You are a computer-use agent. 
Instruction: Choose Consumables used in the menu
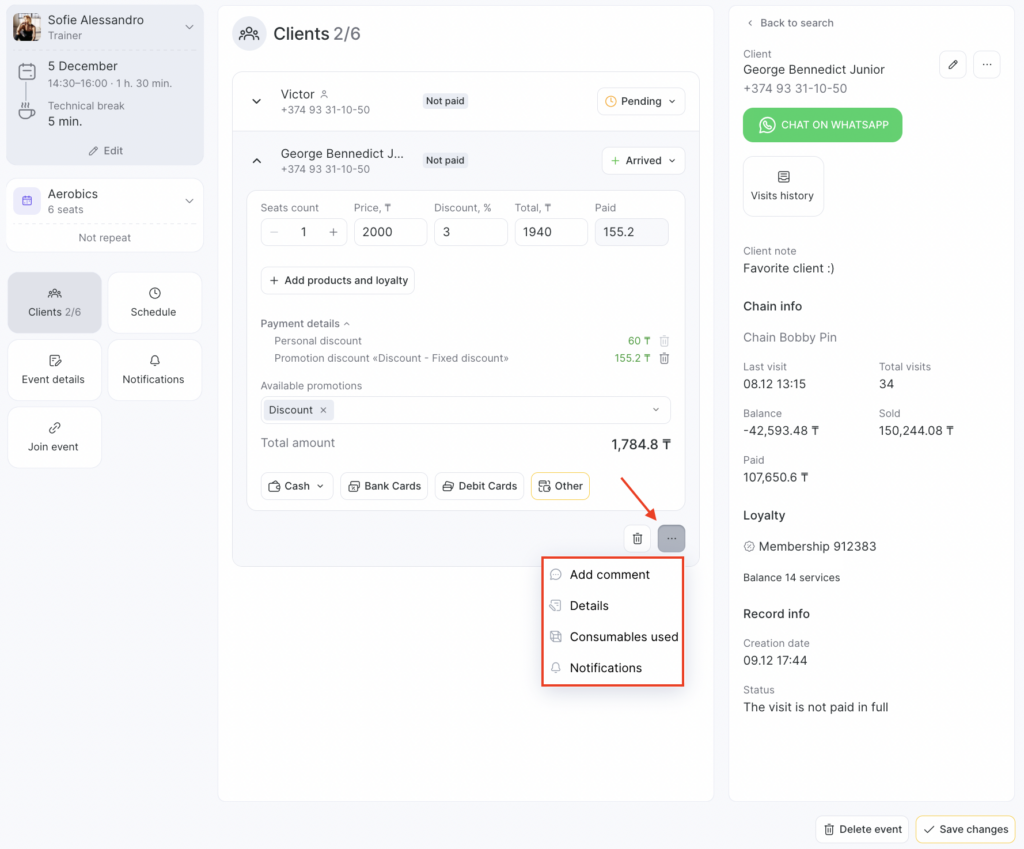(x=623, y=637)
